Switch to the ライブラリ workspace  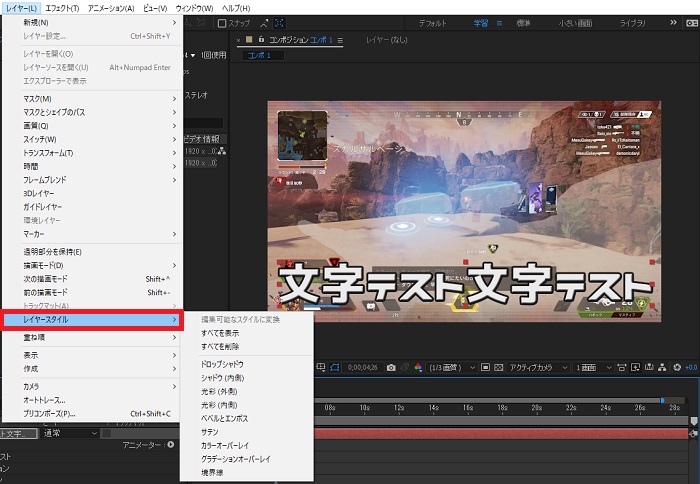(x=632, y=23)
